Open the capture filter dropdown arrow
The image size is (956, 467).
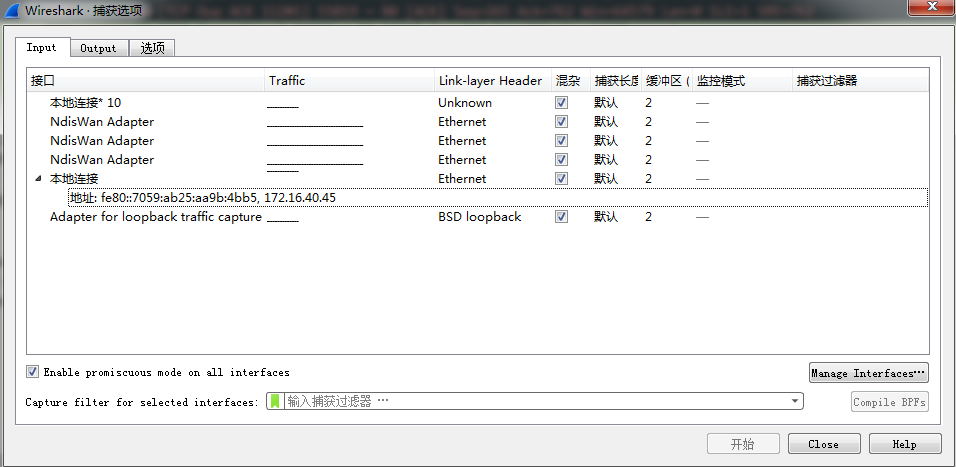(x=794, y=401)
